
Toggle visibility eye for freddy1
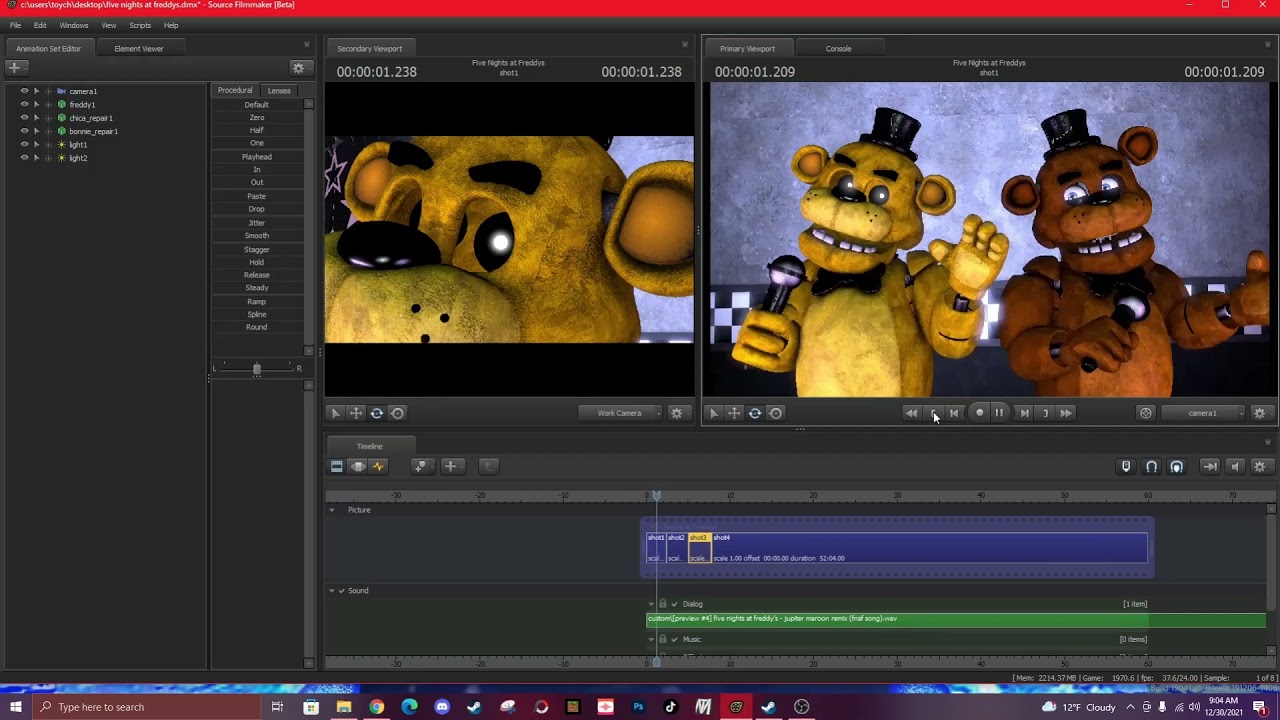click(25, 104)
